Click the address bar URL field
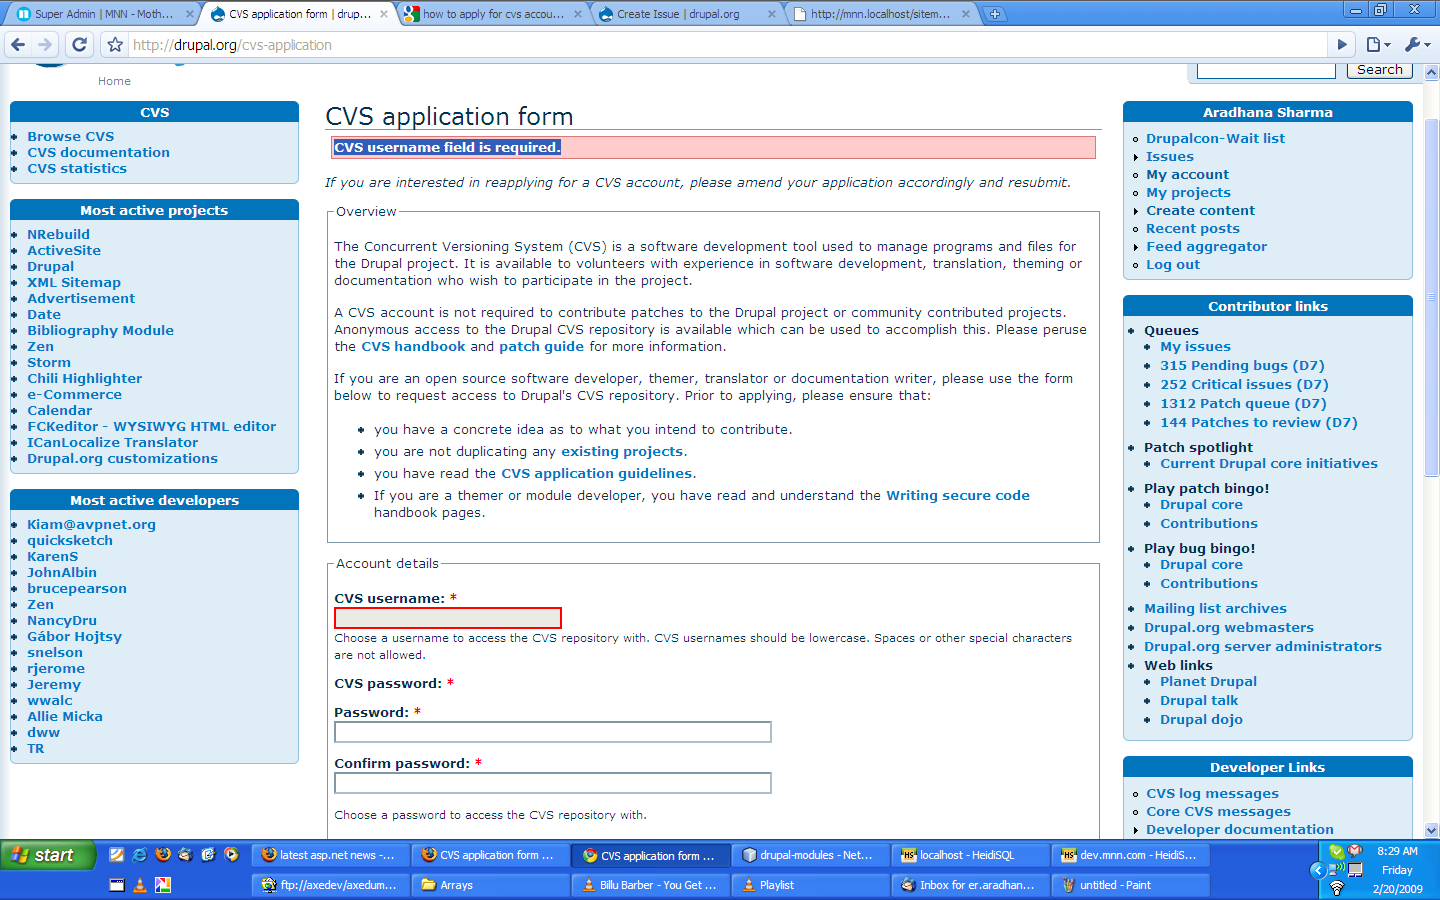Image resolution: width=1440 pixels, height=900 pixels. tap(728, 45)
